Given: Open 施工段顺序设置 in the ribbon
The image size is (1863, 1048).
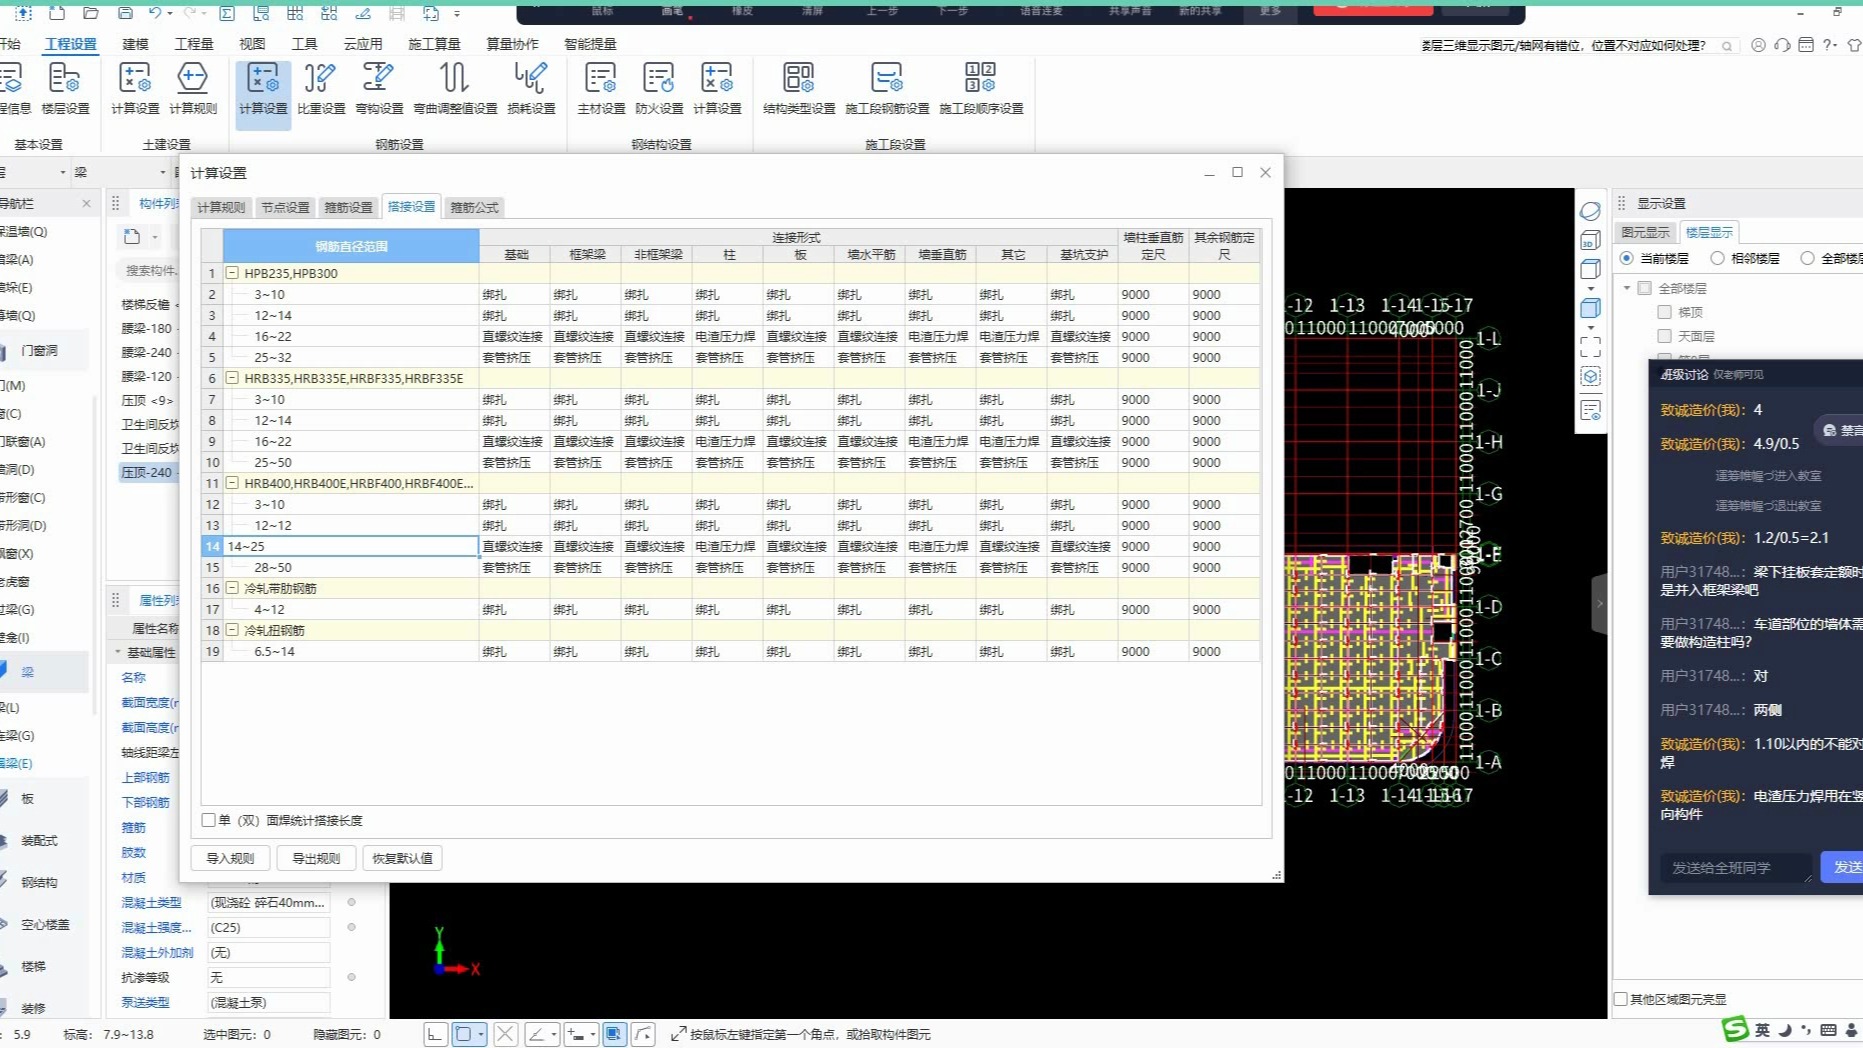Looking at the screenshot, I should coord(981,88).
